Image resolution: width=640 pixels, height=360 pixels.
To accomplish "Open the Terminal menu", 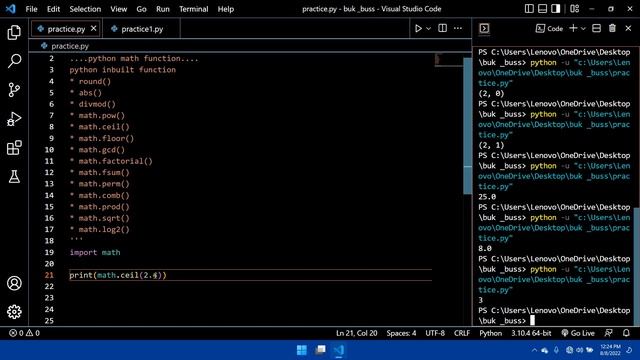I will coord(193,9).
